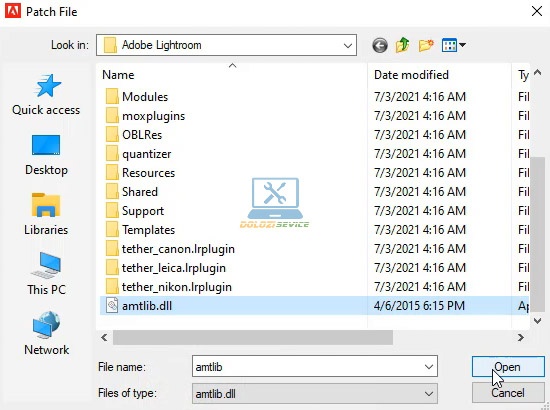Expand the Files of type dropdown
550x410 pixels.
(x=429, y=394)
